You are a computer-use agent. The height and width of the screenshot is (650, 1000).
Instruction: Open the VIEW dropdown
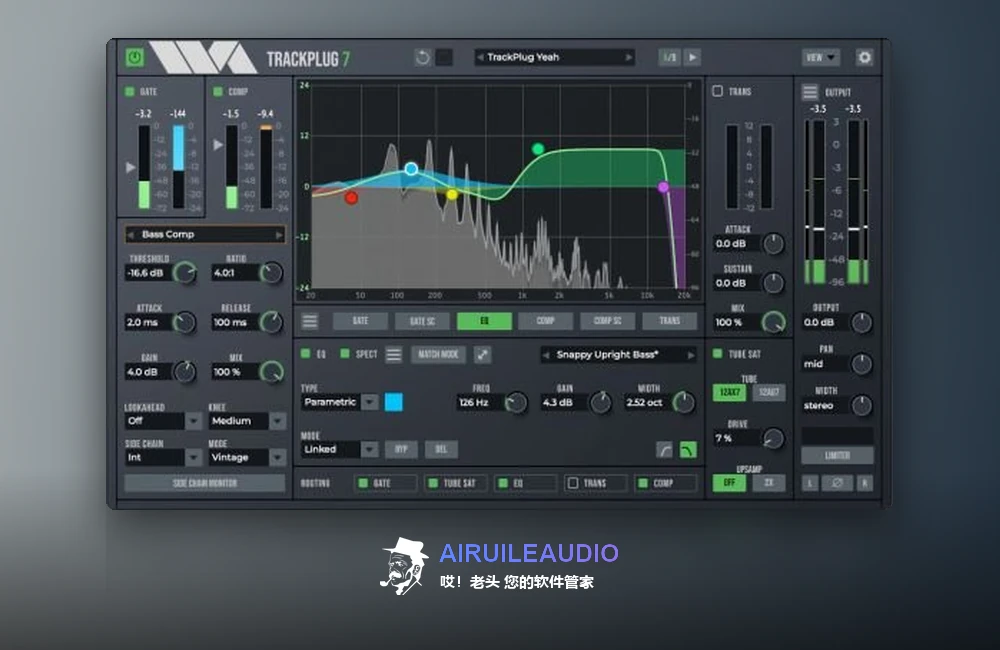[820, 57]
